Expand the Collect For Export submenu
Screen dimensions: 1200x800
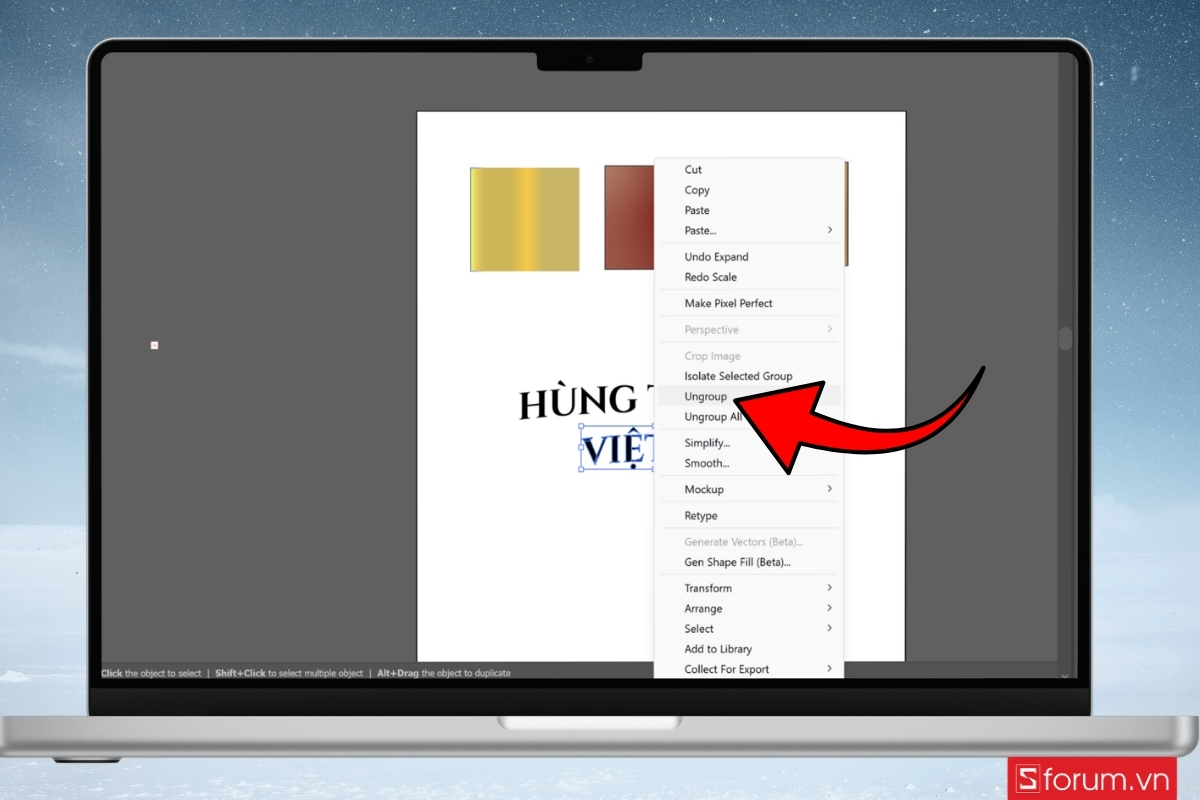click(725, 668)
